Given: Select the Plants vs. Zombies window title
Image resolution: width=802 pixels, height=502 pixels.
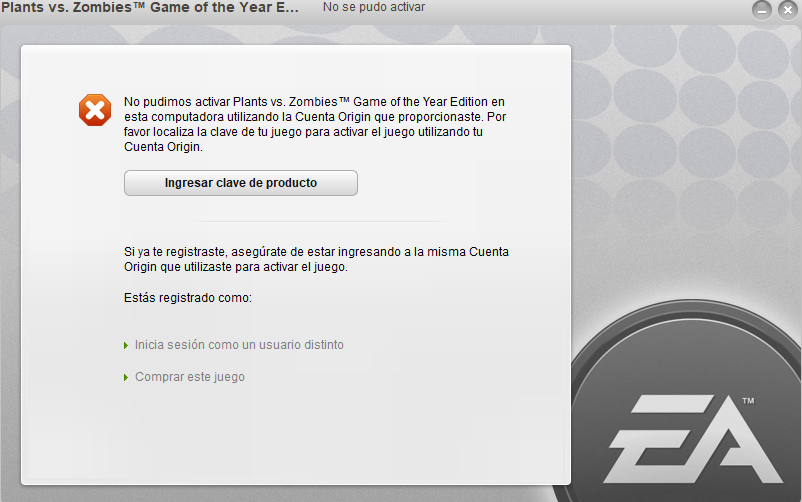Looking at the screenshot, I should 150,8.
